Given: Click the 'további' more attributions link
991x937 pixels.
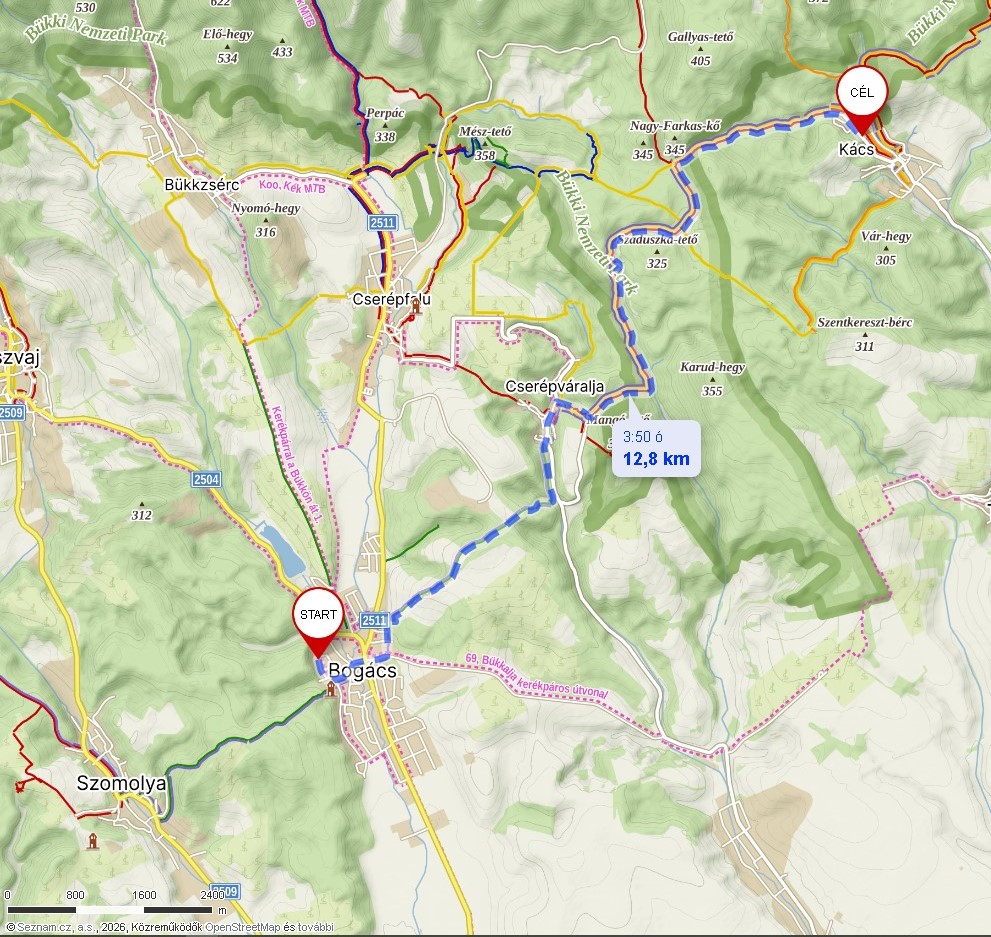Looking at the screenshot, I should coord(316,927).
